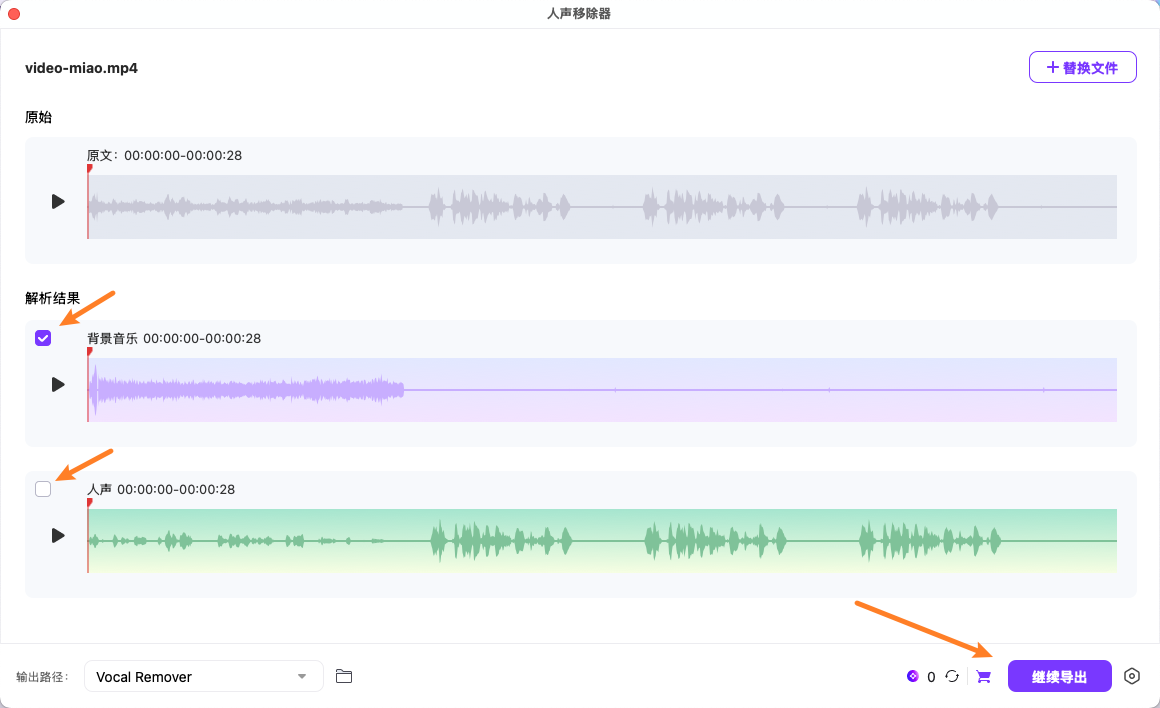Click the 人声 red playhead marker
The height and width of the screenshot is (708, 1160).
pyautogui.click(x=89, y=503)
